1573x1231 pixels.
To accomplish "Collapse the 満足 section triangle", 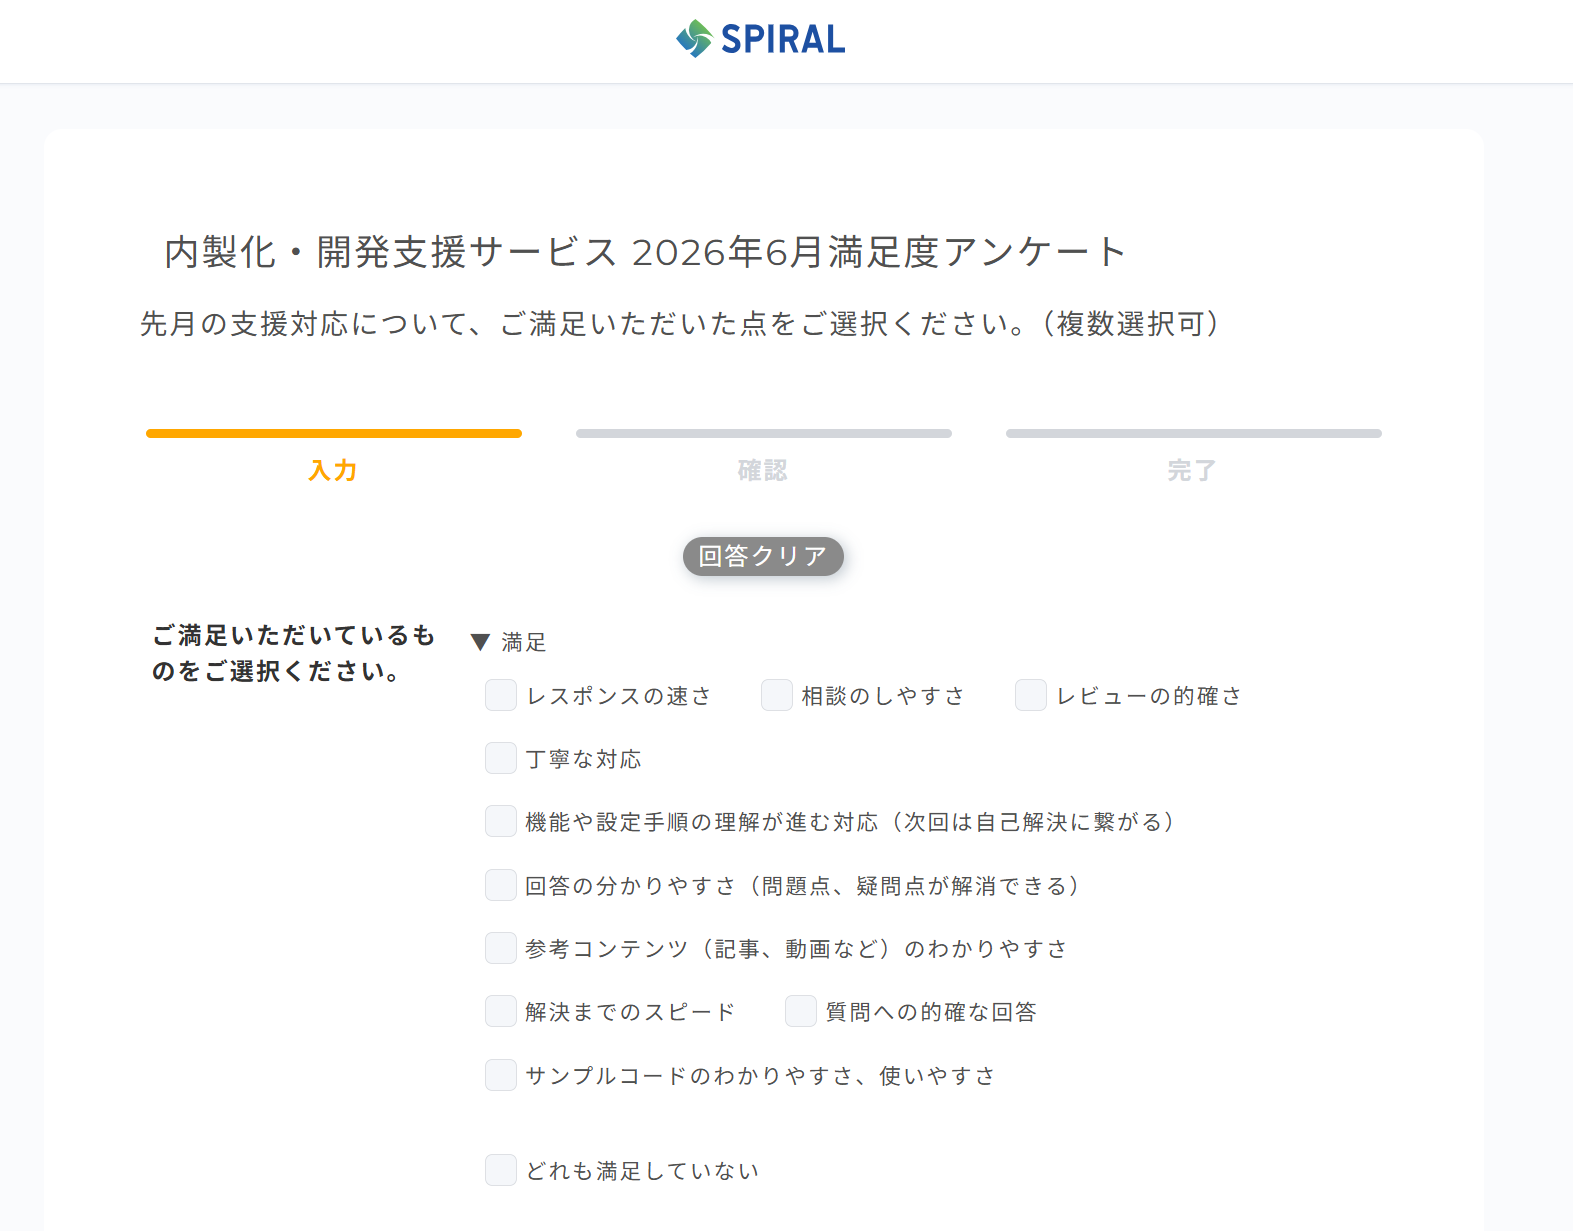I will (x=480, y=642).
